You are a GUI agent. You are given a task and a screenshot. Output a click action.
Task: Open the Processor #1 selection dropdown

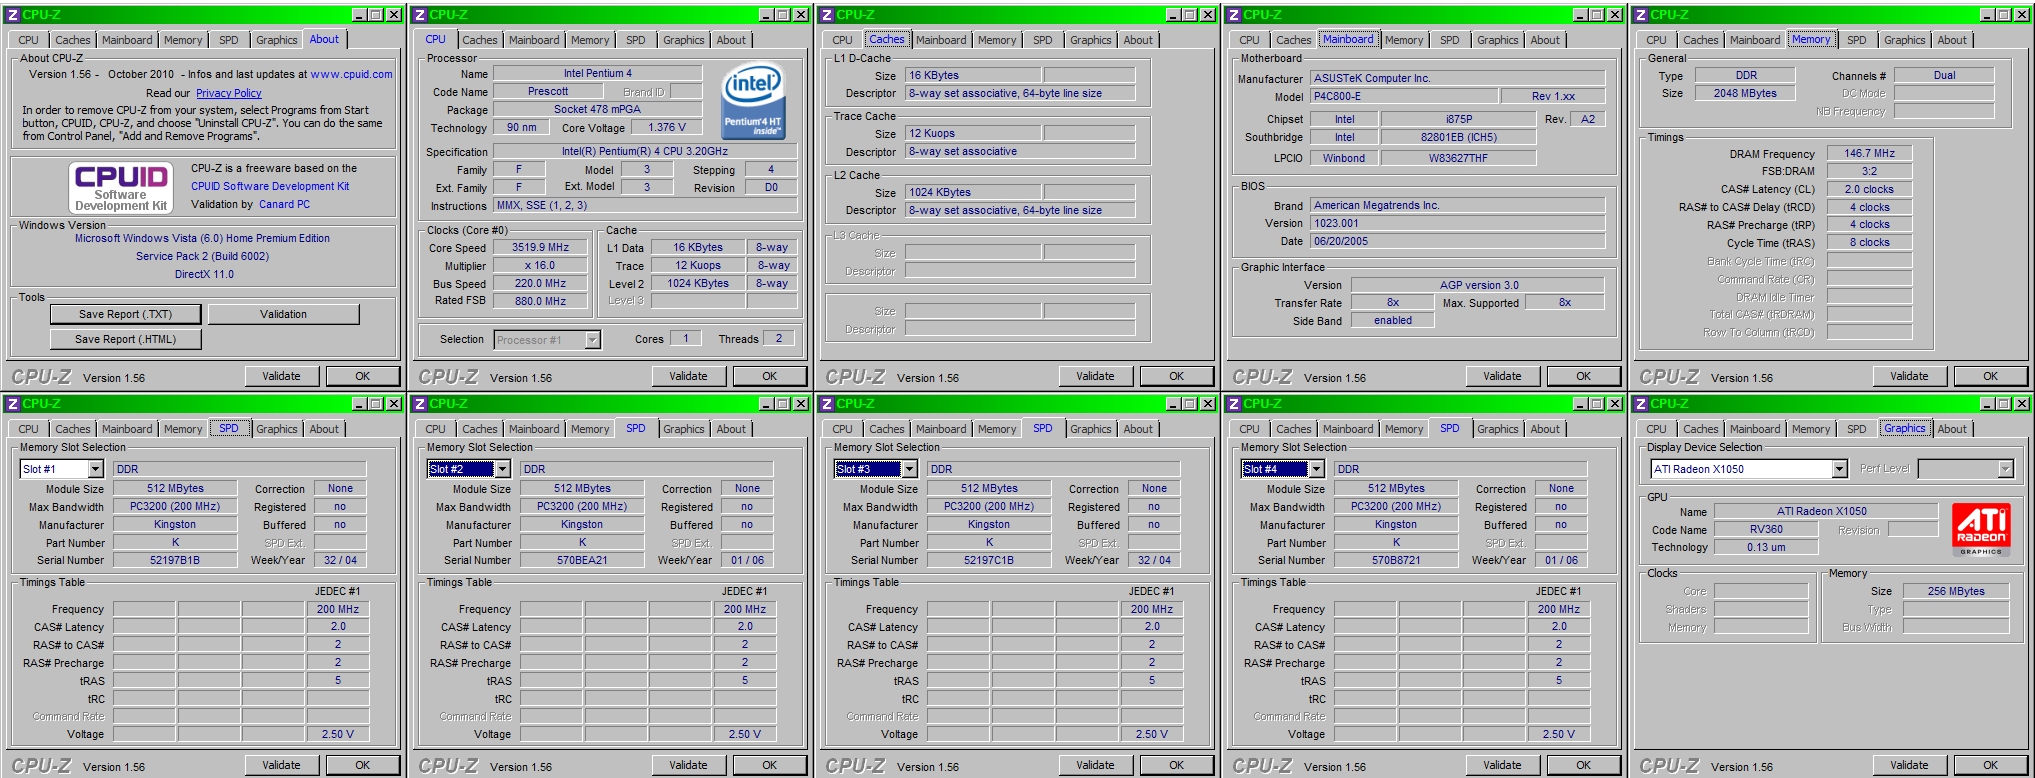(592, 340)
